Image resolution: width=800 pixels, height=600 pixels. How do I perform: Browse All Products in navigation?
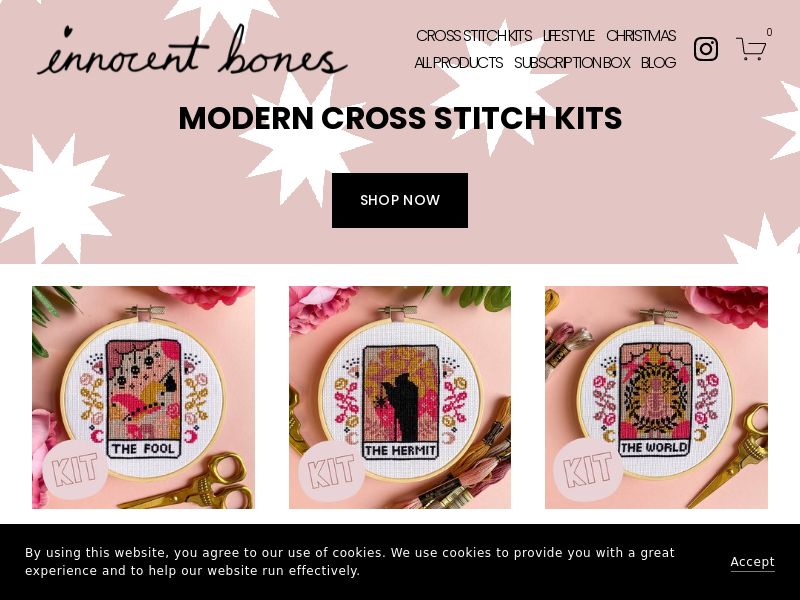[x=459, y=63]
